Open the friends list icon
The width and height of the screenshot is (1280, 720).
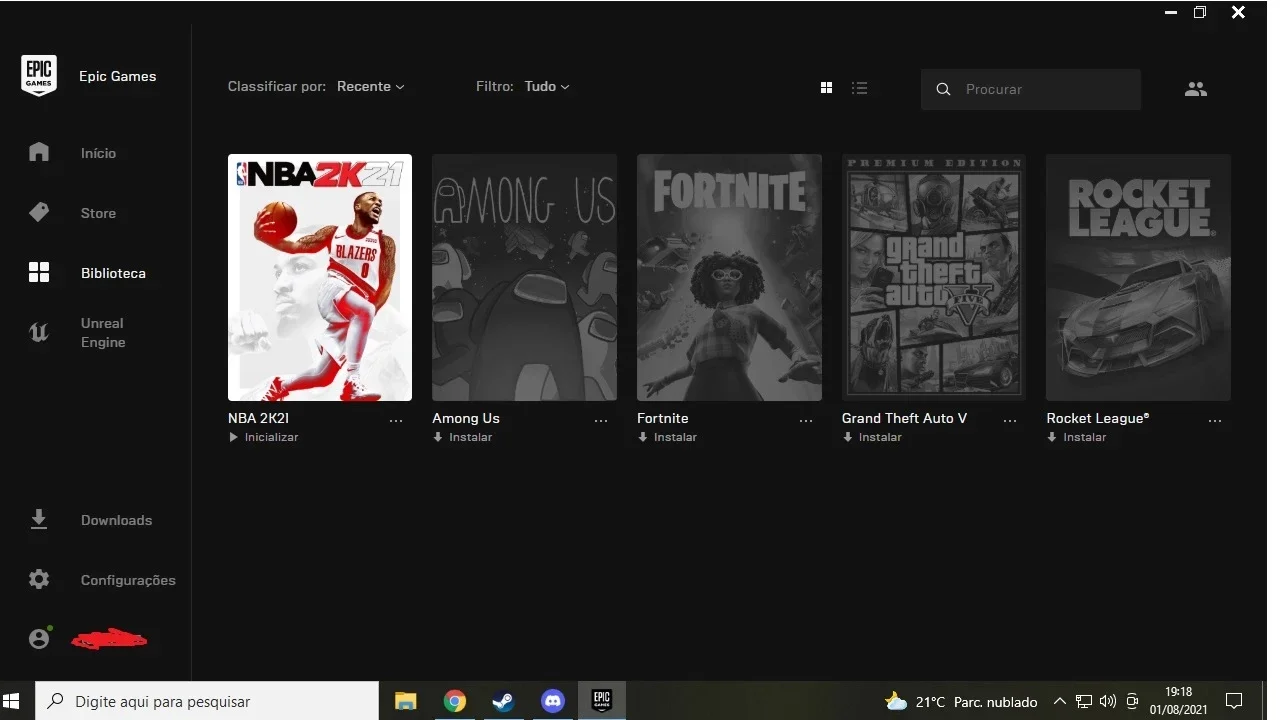pyautogui.click(x=1196, y=89)
